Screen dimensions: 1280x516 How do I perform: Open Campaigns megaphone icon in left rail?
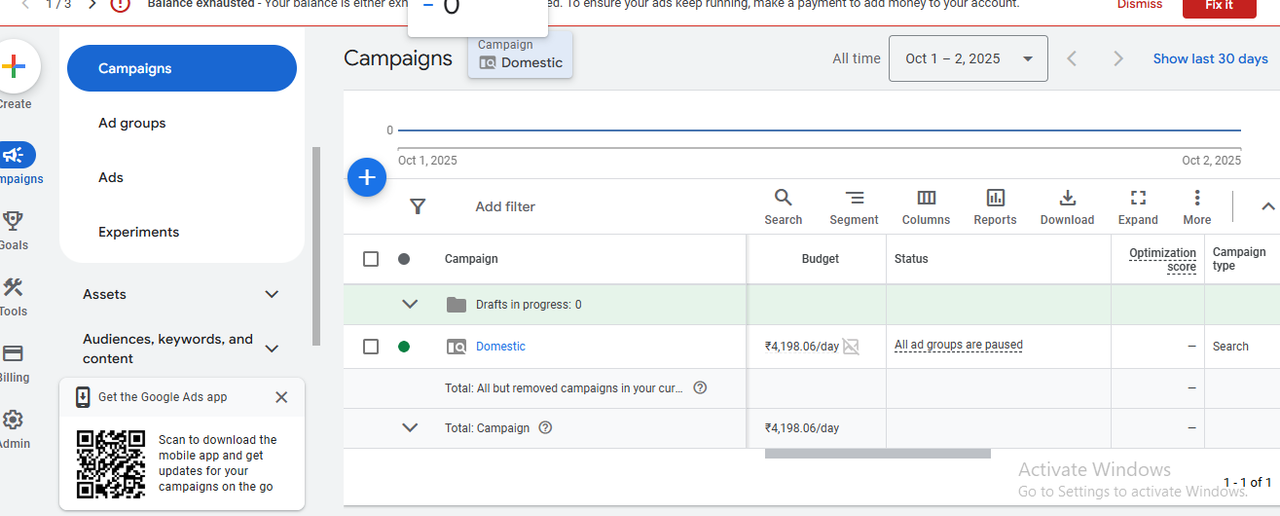(x=14, y=155)
